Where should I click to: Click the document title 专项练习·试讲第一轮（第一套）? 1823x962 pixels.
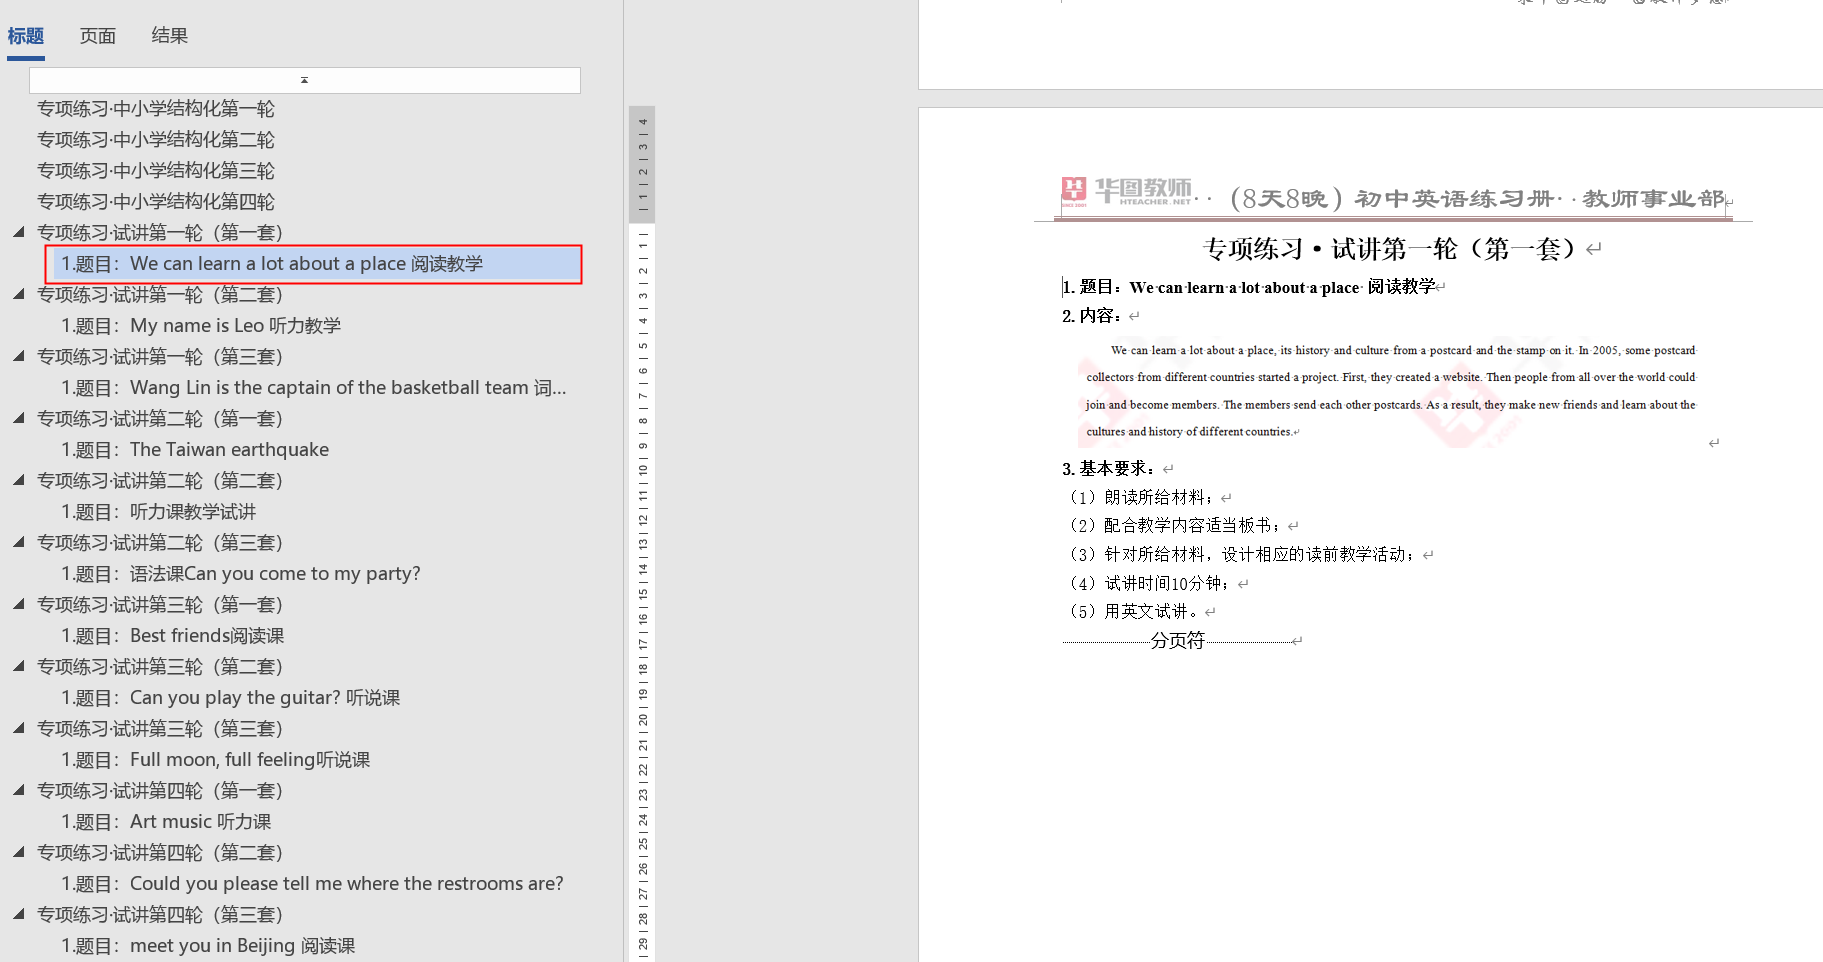pos(1388,249)
